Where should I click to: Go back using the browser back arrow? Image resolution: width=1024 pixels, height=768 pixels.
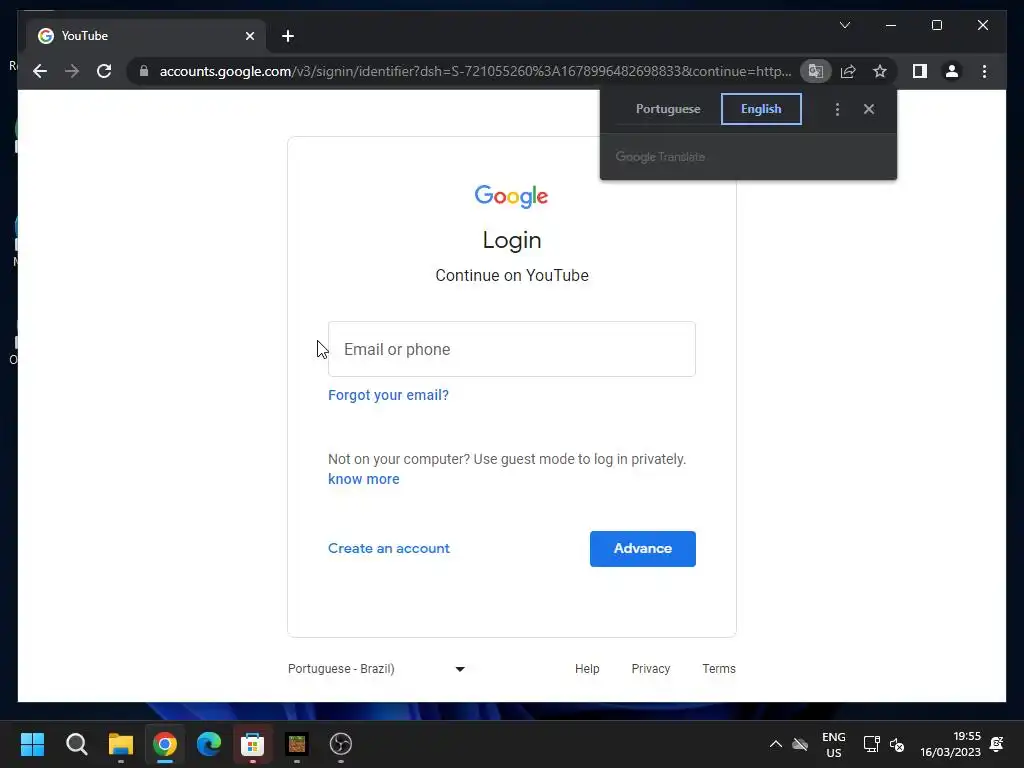click(x=40, y=71)
